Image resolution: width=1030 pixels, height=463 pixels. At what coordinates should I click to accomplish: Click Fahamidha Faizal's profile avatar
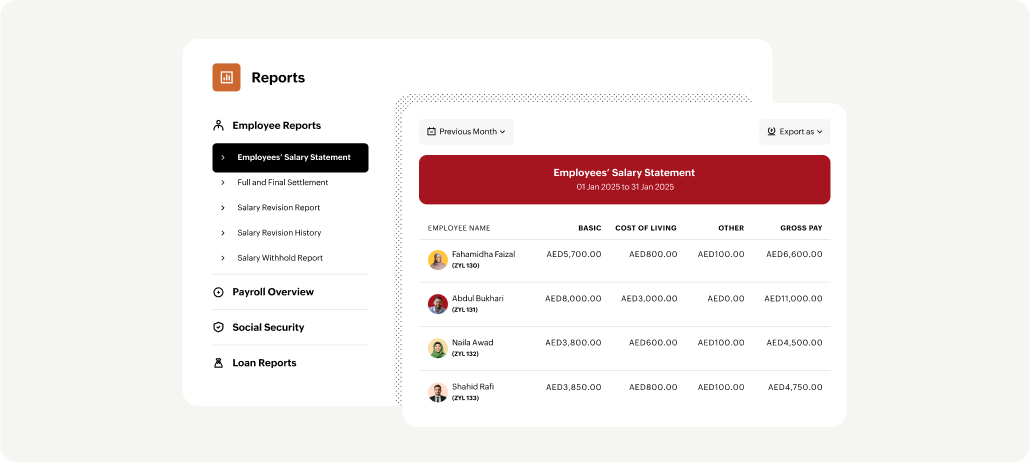click(x=437, y=260)
